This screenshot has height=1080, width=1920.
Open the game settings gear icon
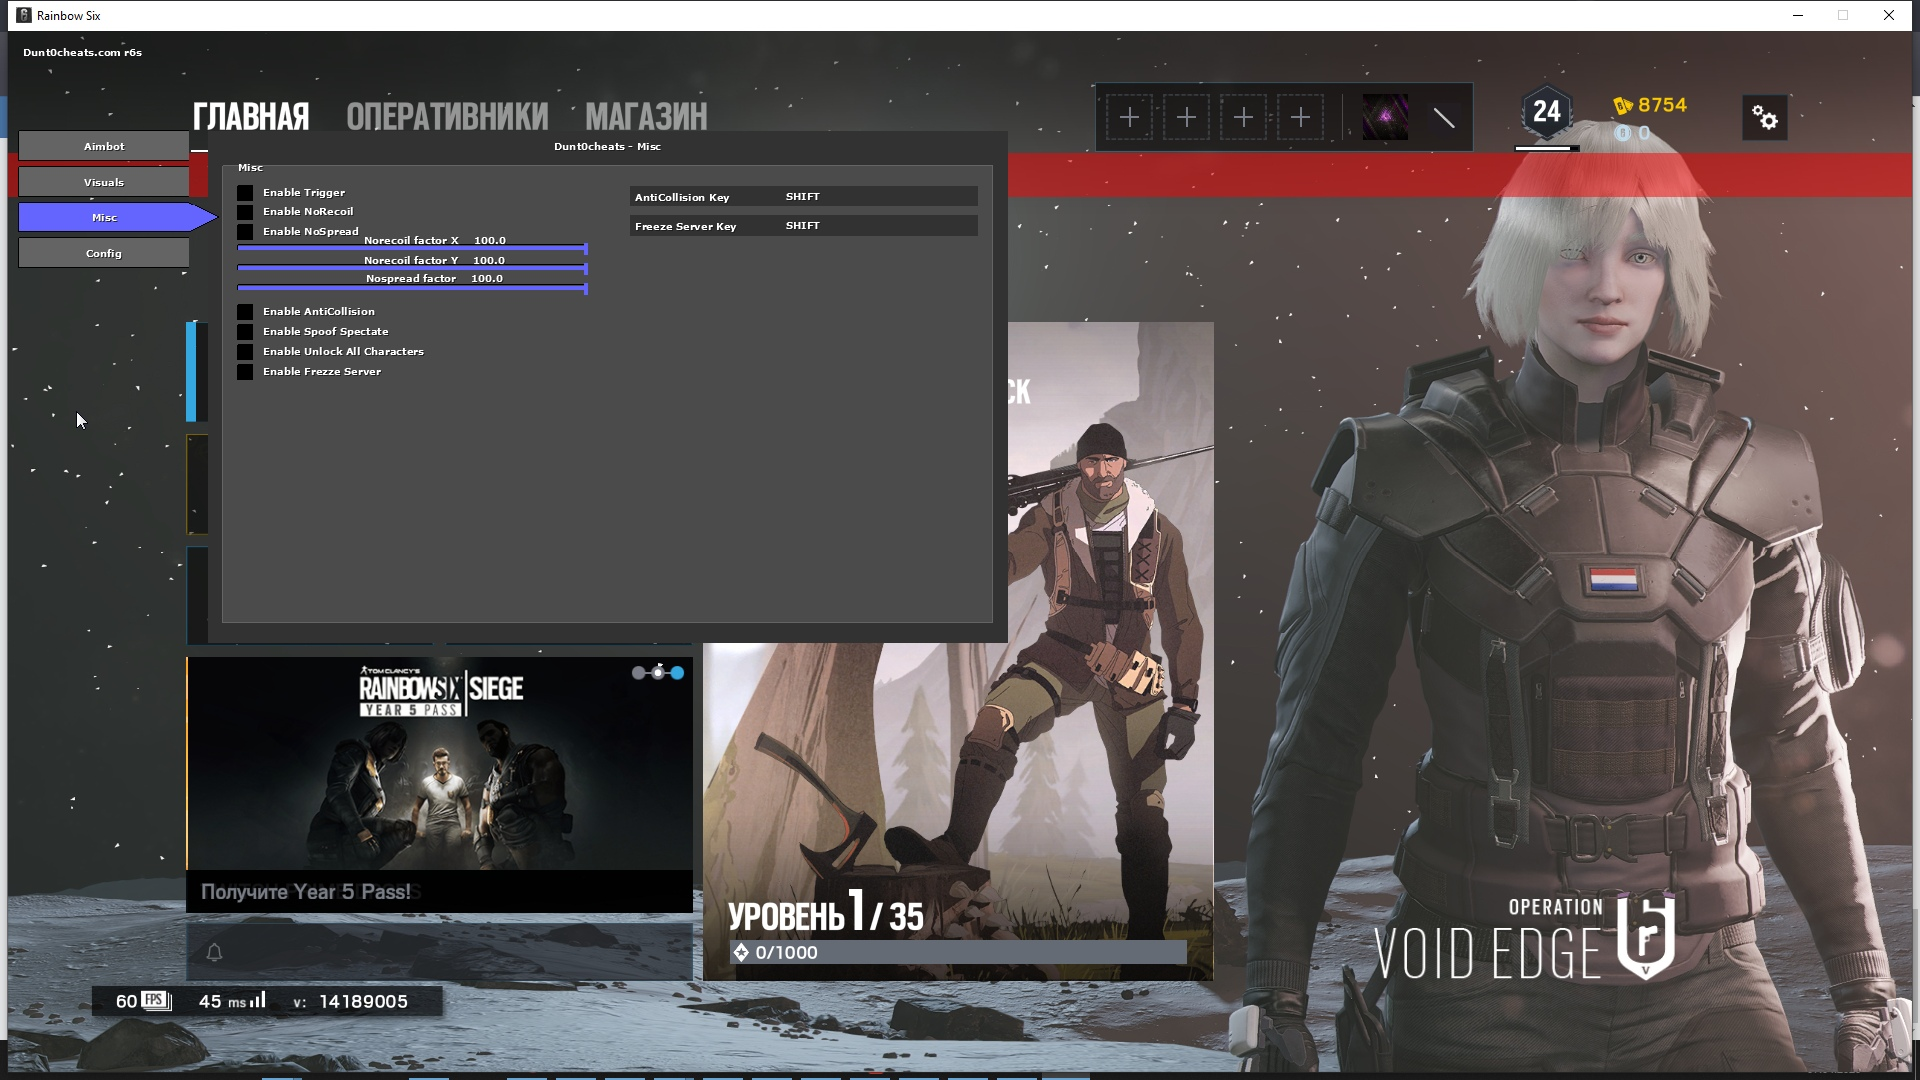tap(1765, 119)
